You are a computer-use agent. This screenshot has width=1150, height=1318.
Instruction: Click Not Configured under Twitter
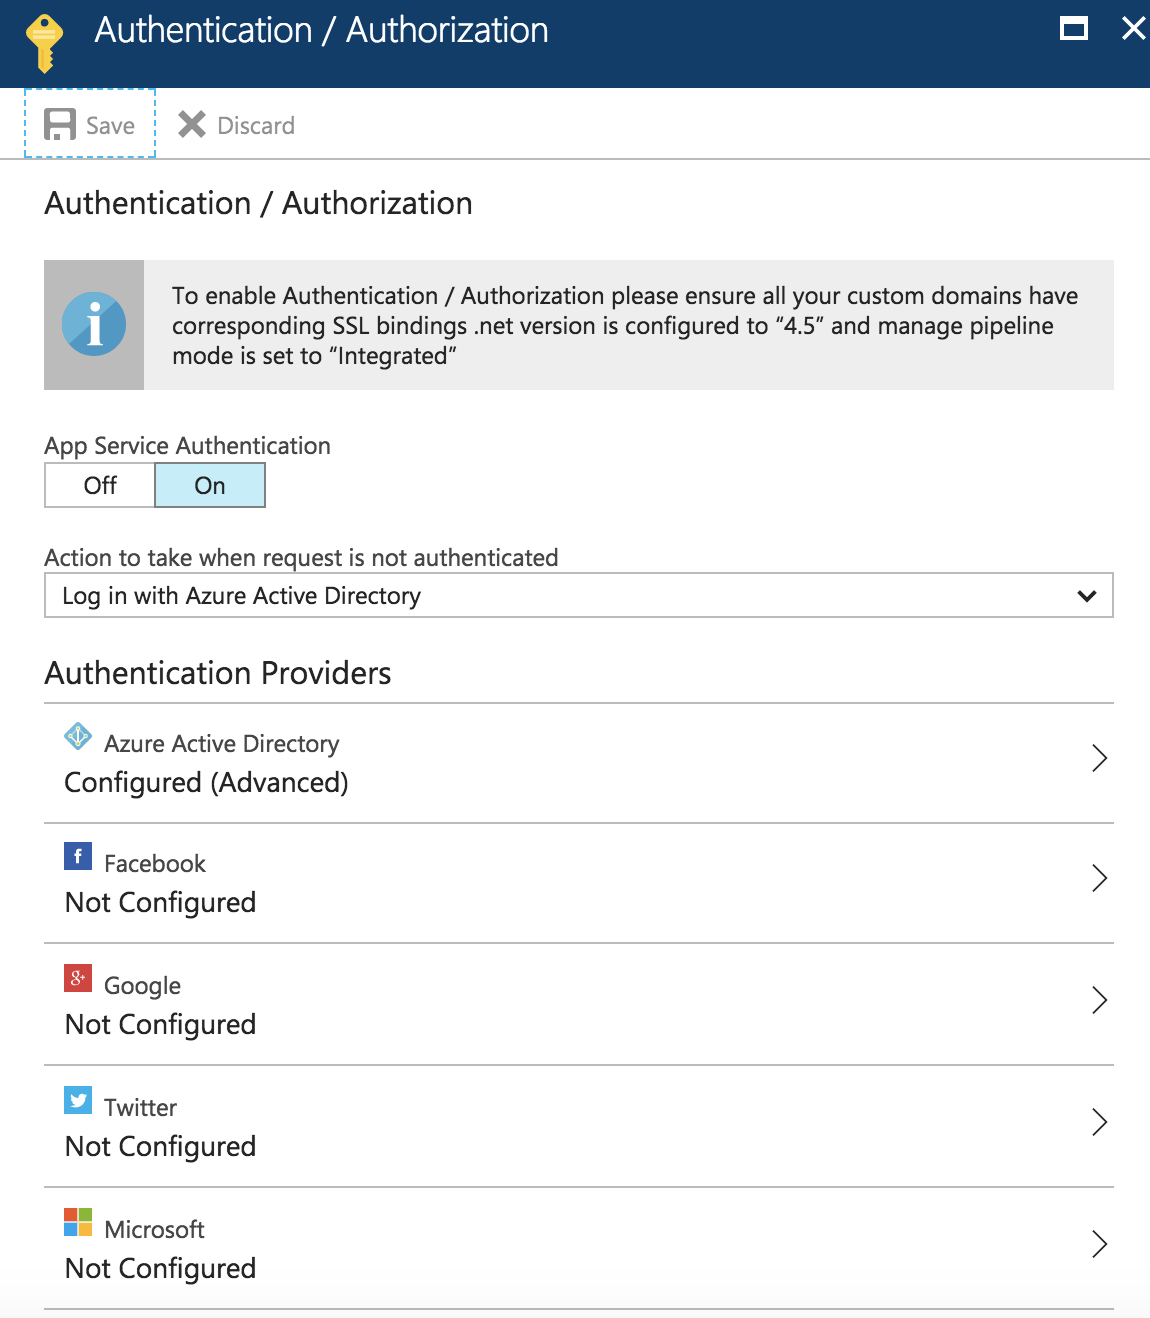click(160, 1147)
